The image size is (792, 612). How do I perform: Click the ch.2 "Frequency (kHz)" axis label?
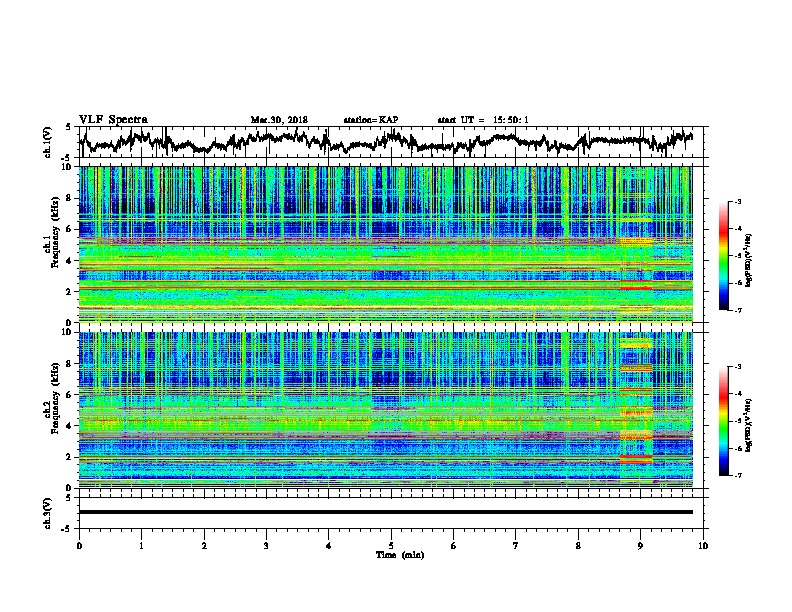[x=55, y=398]
